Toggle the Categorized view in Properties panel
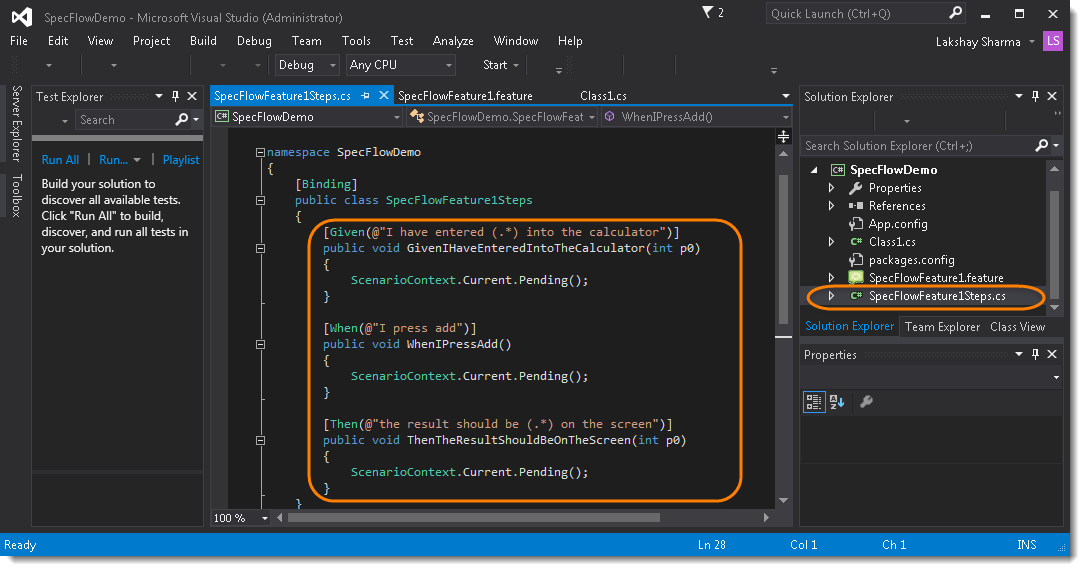Viewport: 1085px width, 571px height. pos(814,401)
